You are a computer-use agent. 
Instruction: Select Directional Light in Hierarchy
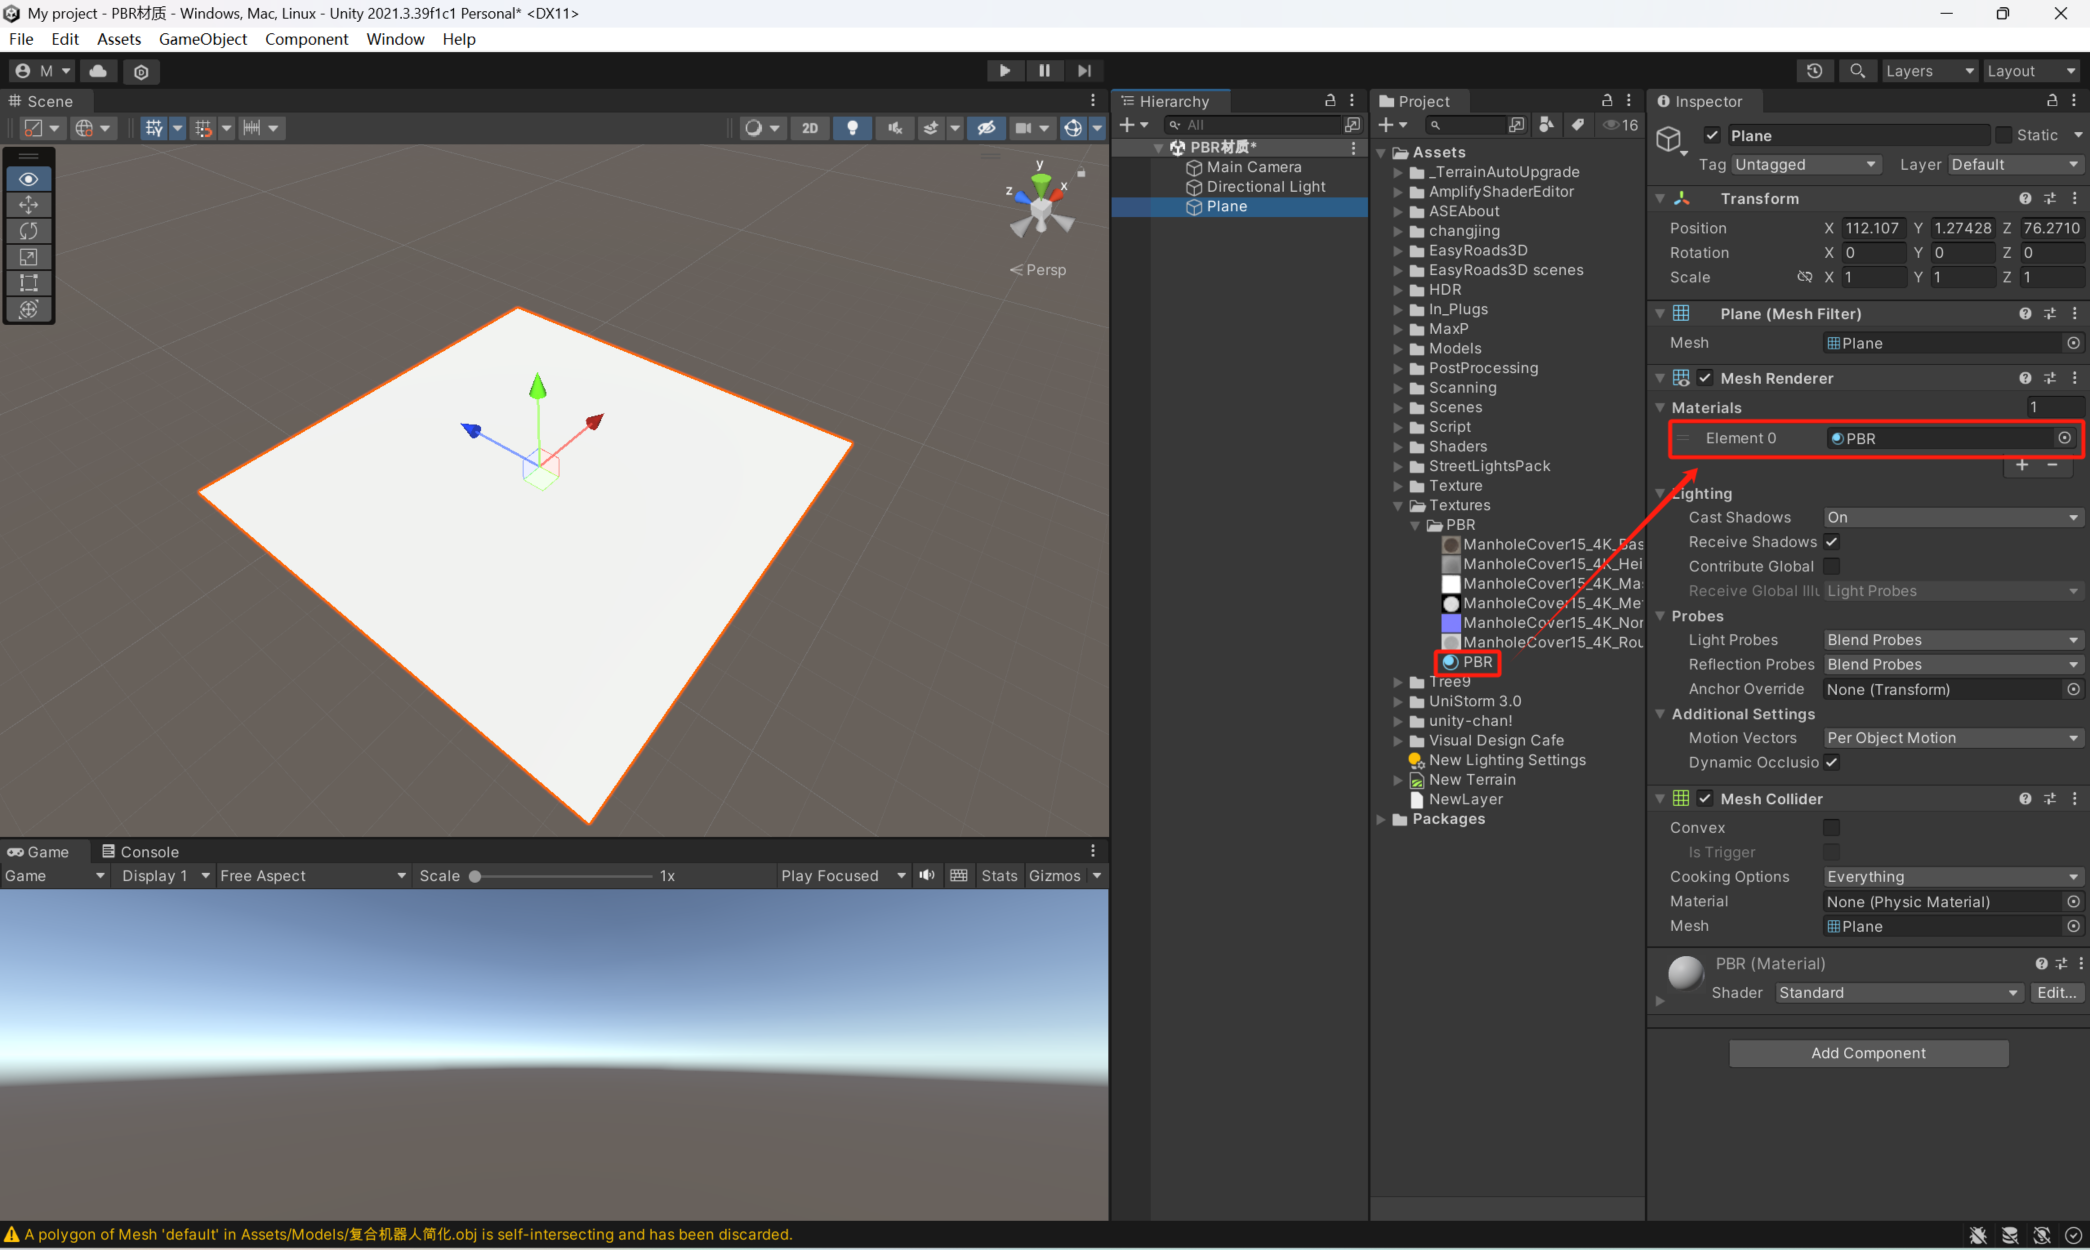pyautogui.click(x=1265, y=187)
